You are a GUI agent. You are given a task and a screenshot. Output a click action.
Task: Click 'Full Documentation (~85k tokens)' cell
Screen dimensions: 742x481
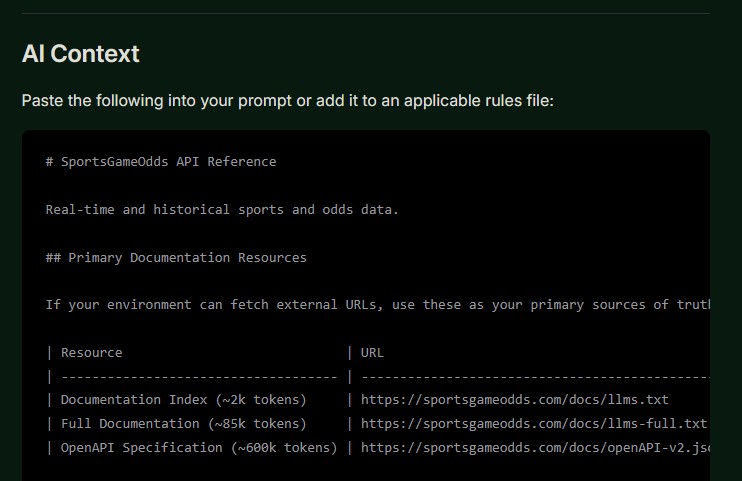183,424
